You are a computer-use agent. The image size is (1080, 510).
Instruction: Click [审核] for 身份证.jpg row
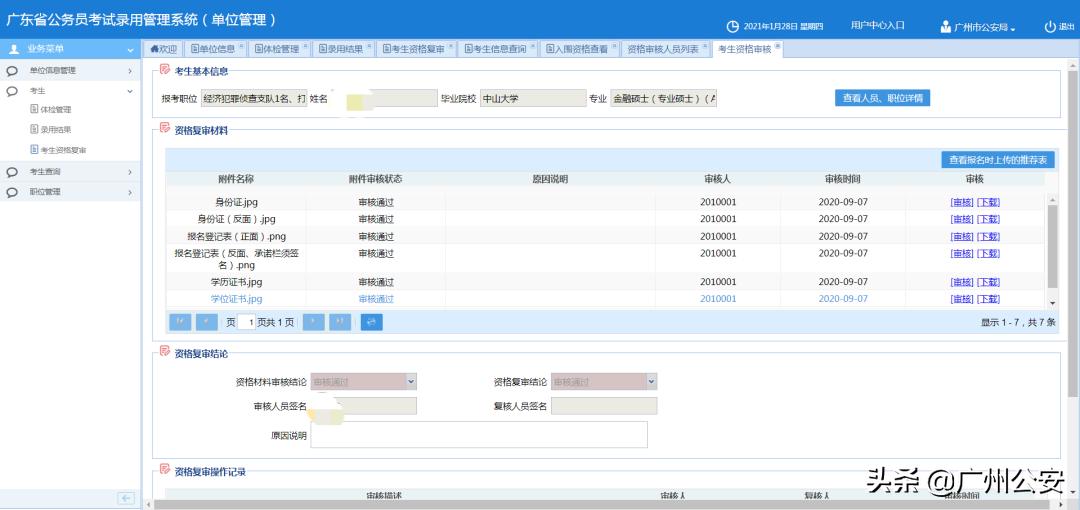962,202
